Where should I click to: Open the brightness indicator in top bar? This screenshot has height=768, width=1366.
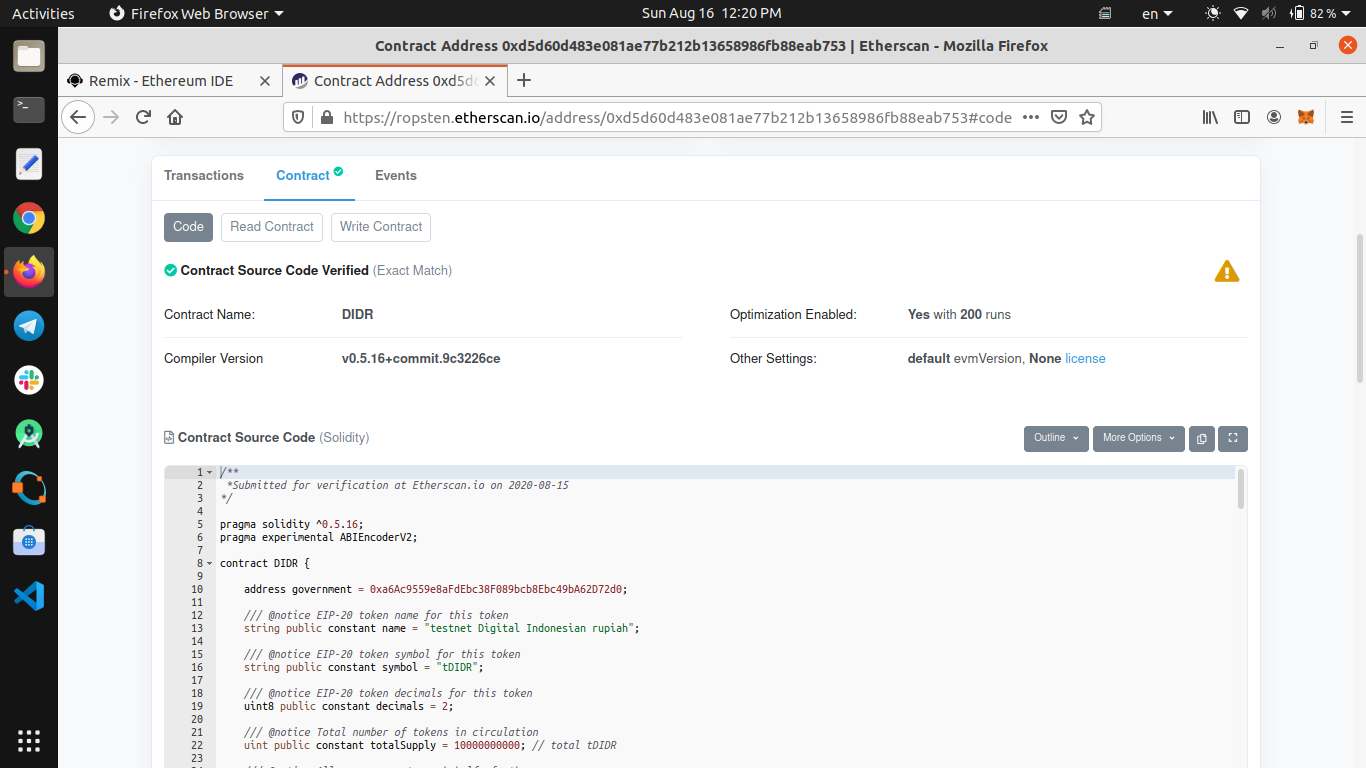click(1213, 14)
